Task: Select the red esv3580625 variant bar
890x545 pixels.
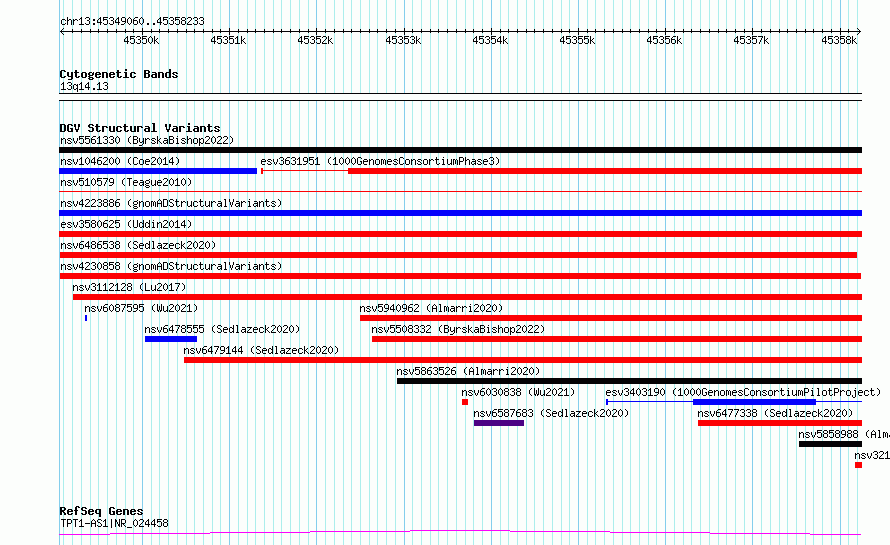Action: click(x=460, y=234)
